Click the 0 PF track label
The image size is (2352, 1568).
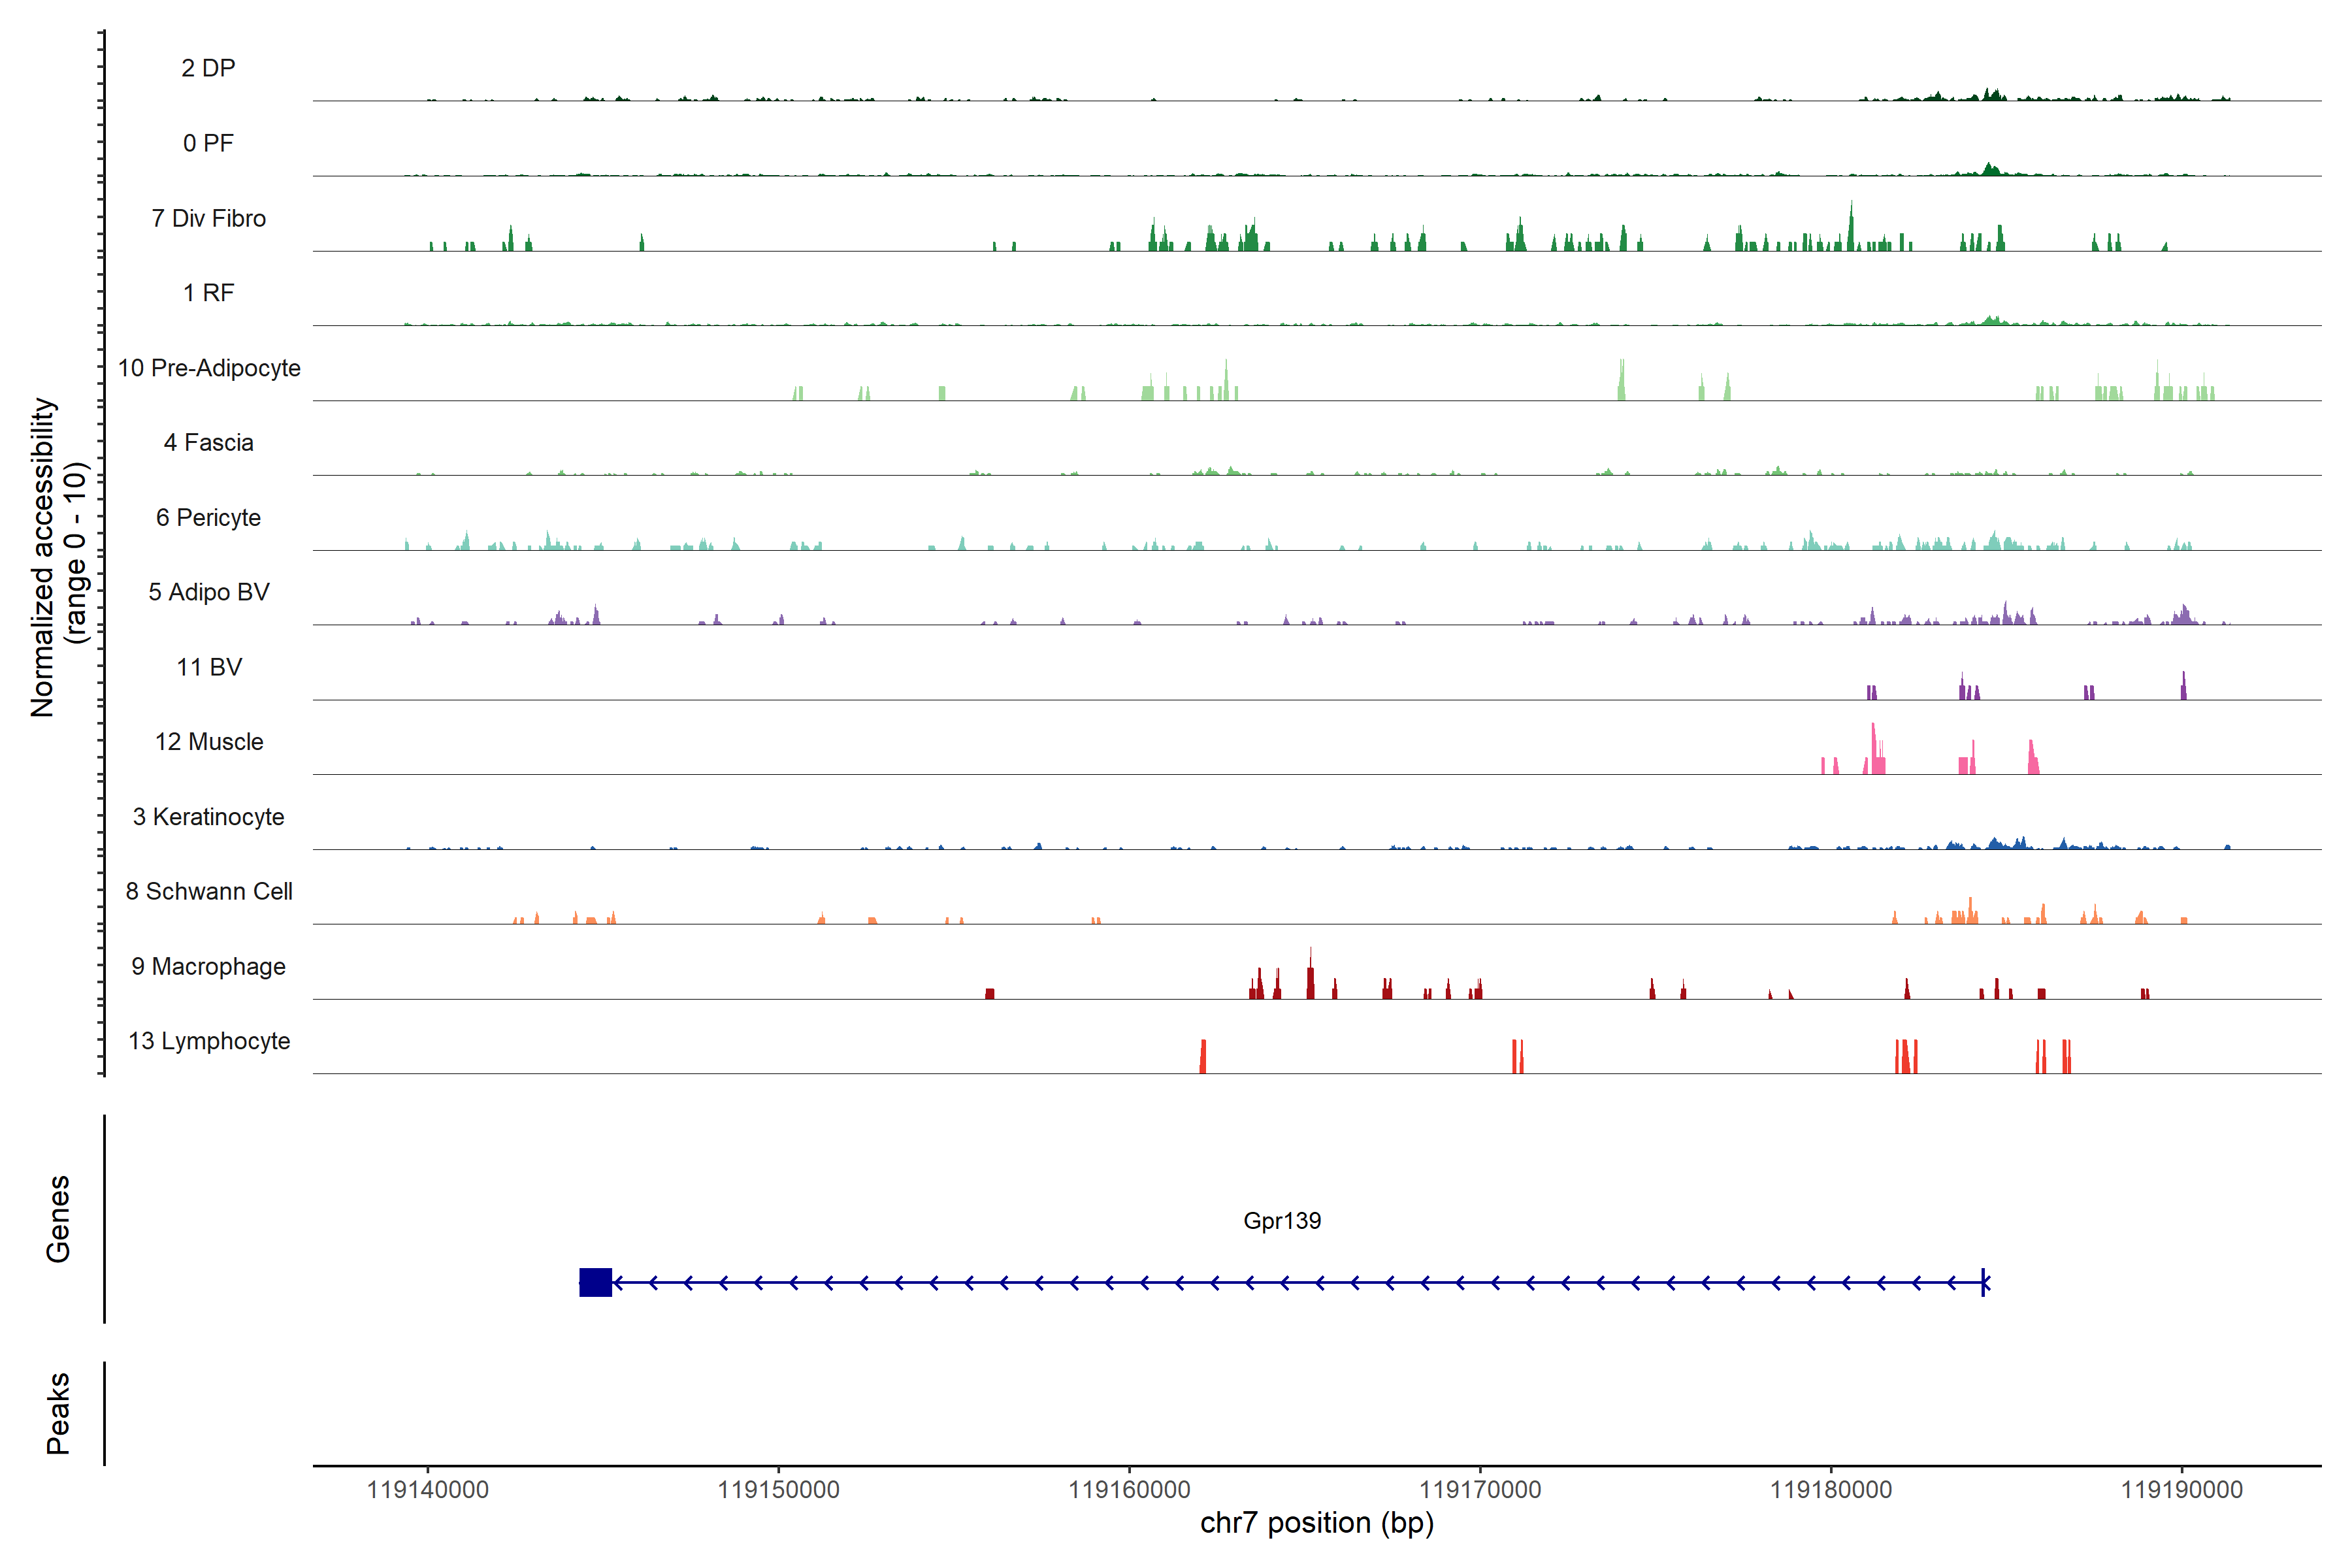pyautogui.click(x=208, y=143)
